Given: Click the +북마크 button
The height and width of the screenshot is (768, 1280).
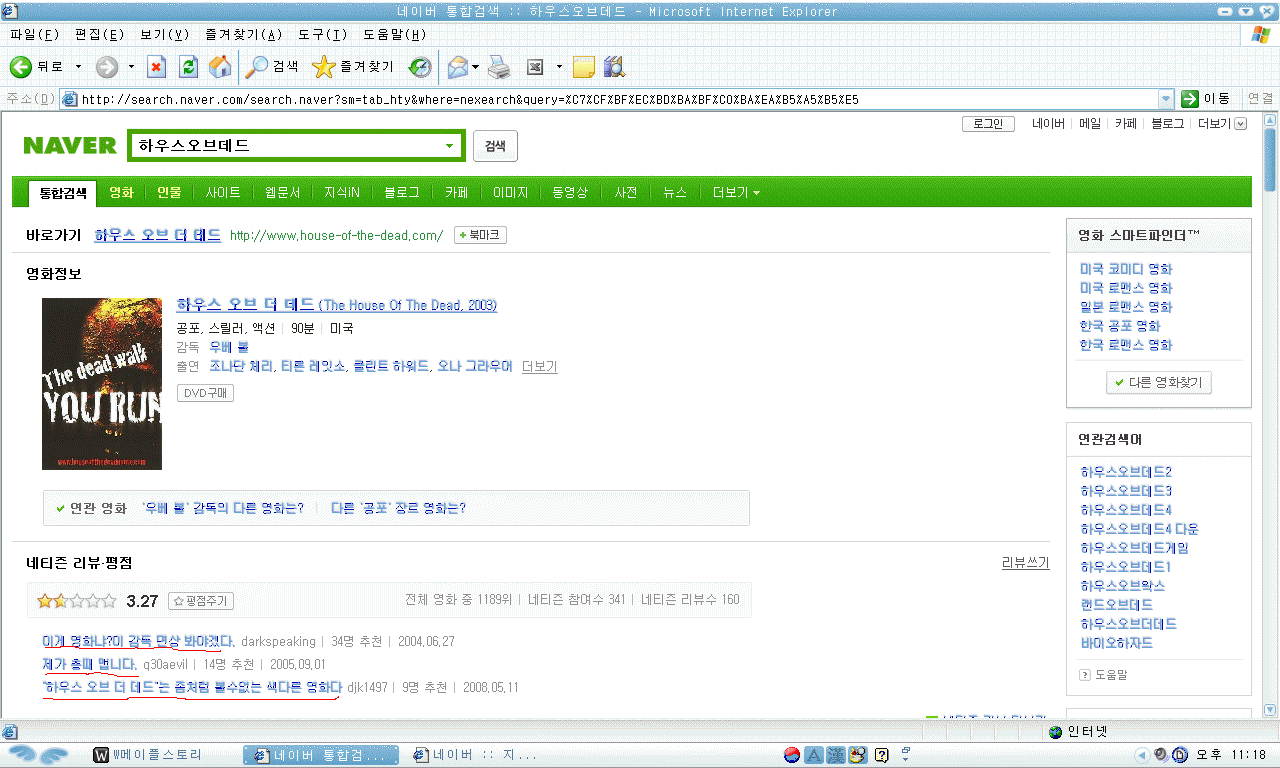Looking at the screenshot, I should click(481, 235).
